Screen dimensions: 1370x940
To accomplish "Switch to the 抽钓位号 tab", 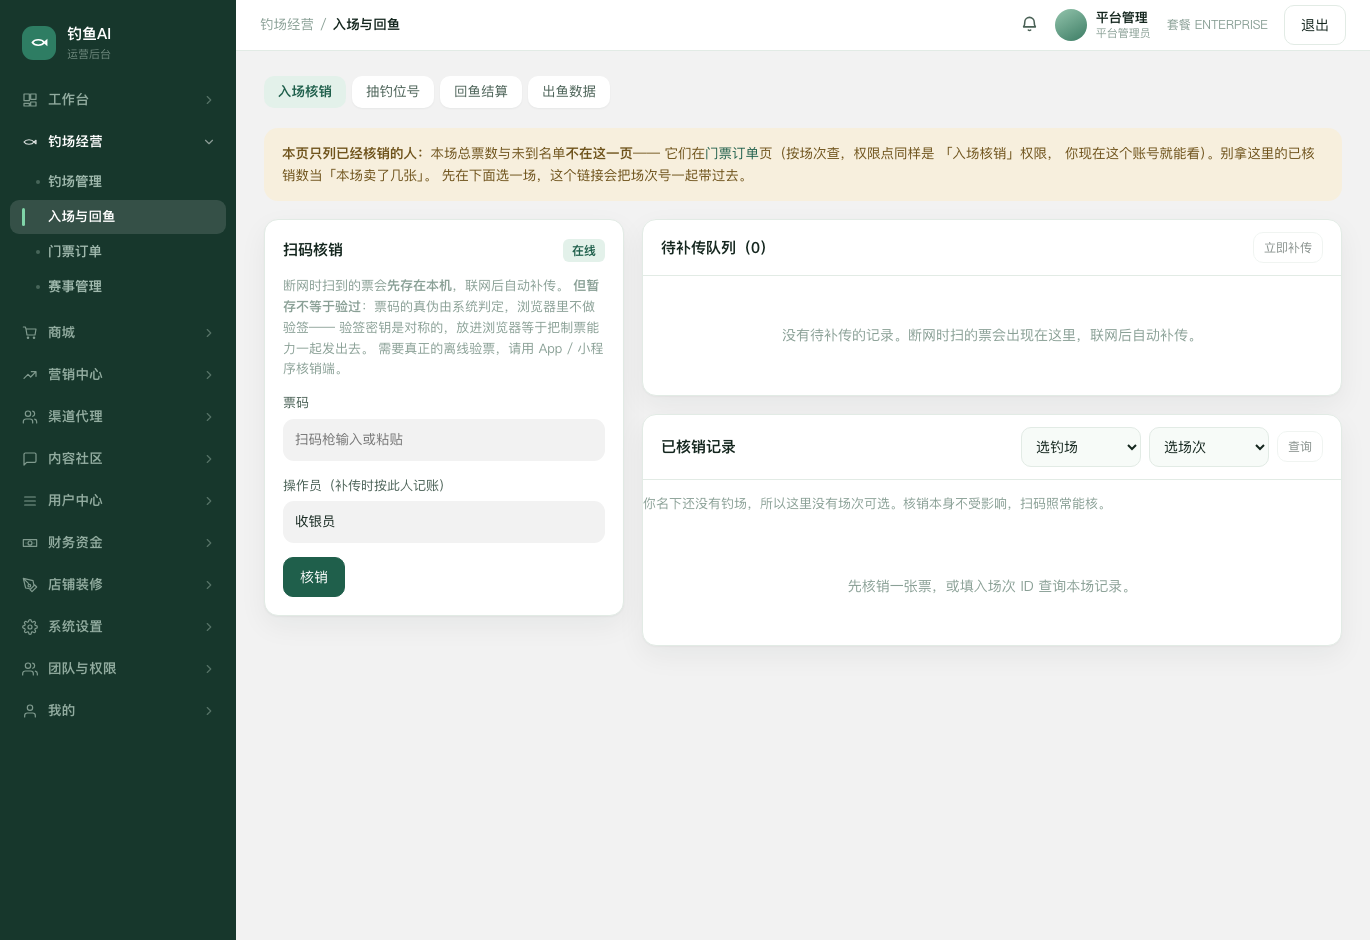I will click(393, 92).
